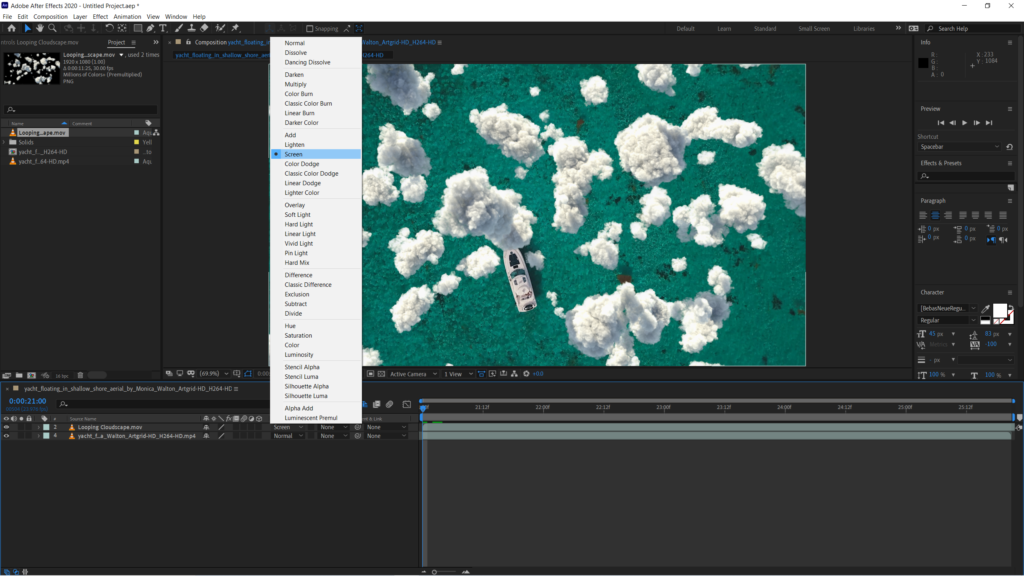Click the Home icon in toolbar

click(x=10, y=28)
